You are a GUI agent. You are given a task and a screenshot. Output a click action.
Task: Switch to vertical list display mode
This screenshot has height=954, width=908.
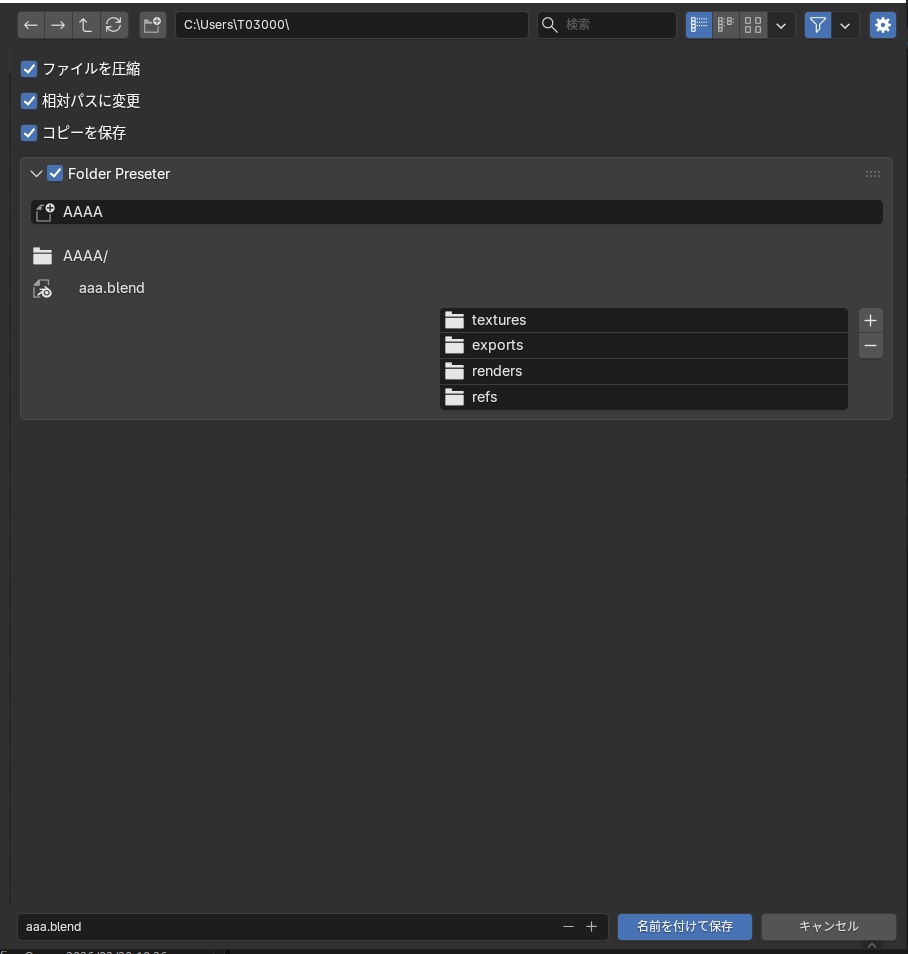(x=698, y=25)
